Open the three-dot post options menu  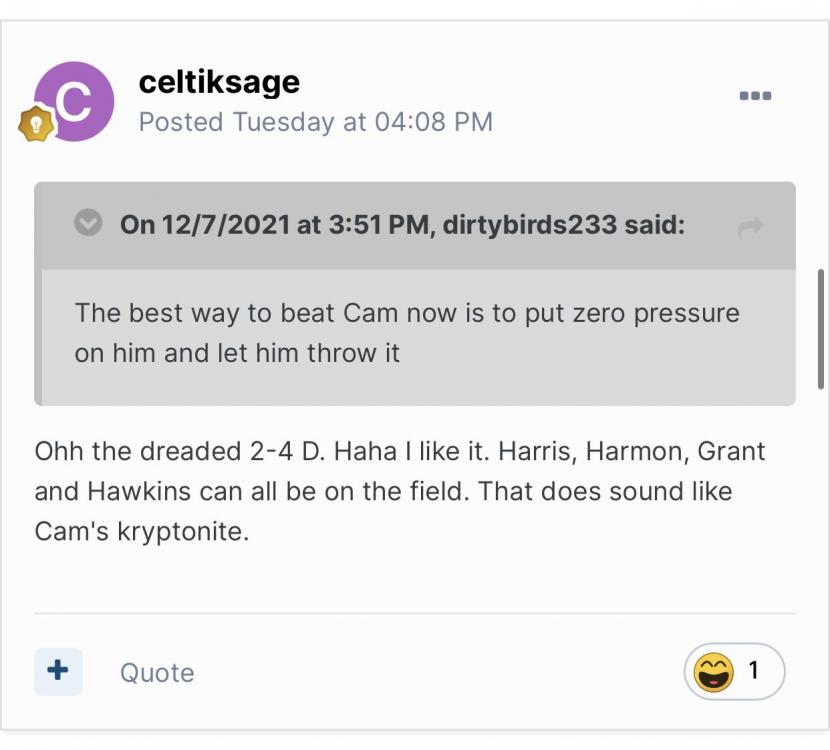pyautogui.click(x=755, y=96)
